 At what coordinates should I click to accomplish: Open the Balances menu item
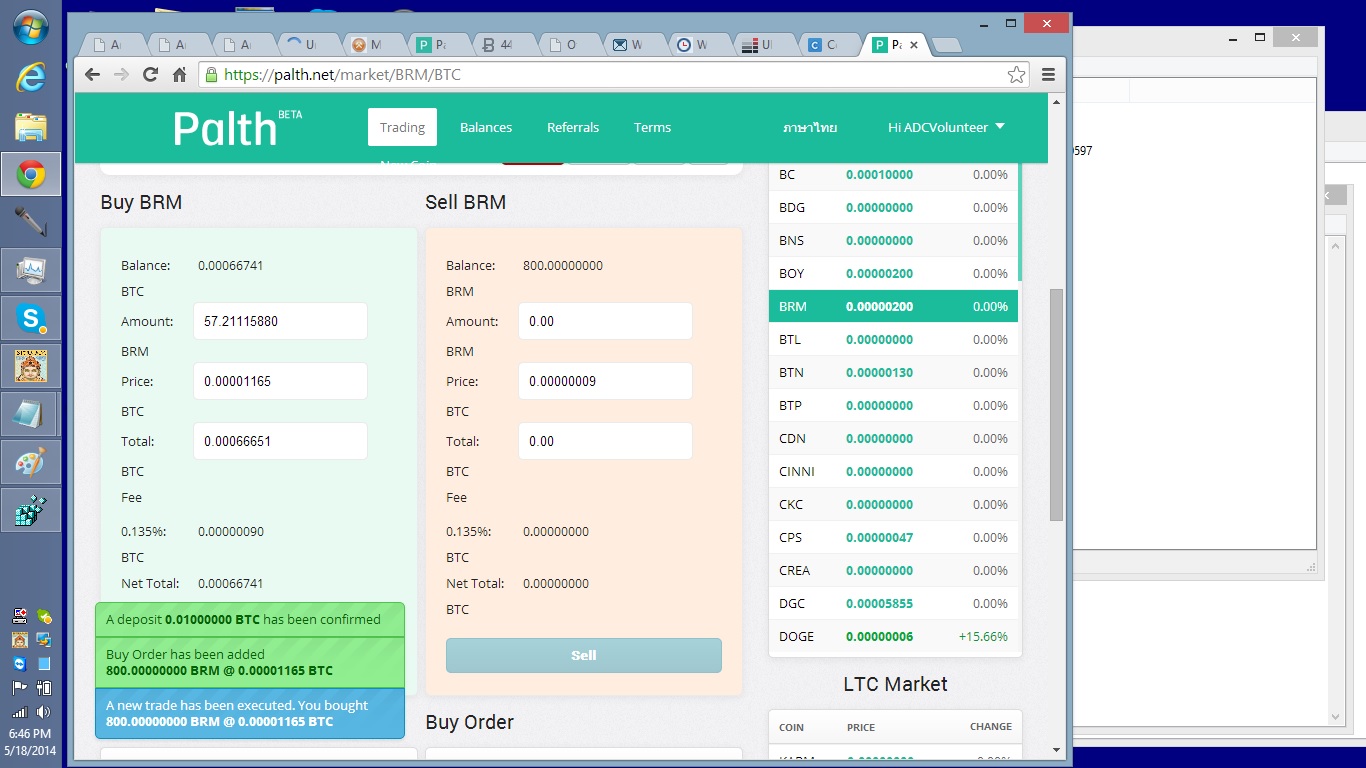(x=486, y=127)
